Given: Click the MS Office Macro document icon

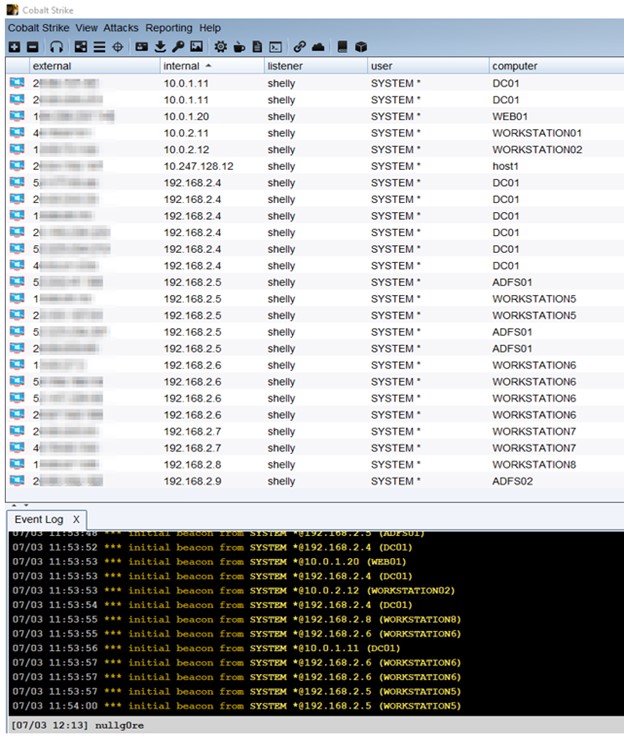Looking at the screenshot, I should click(257, 47).
